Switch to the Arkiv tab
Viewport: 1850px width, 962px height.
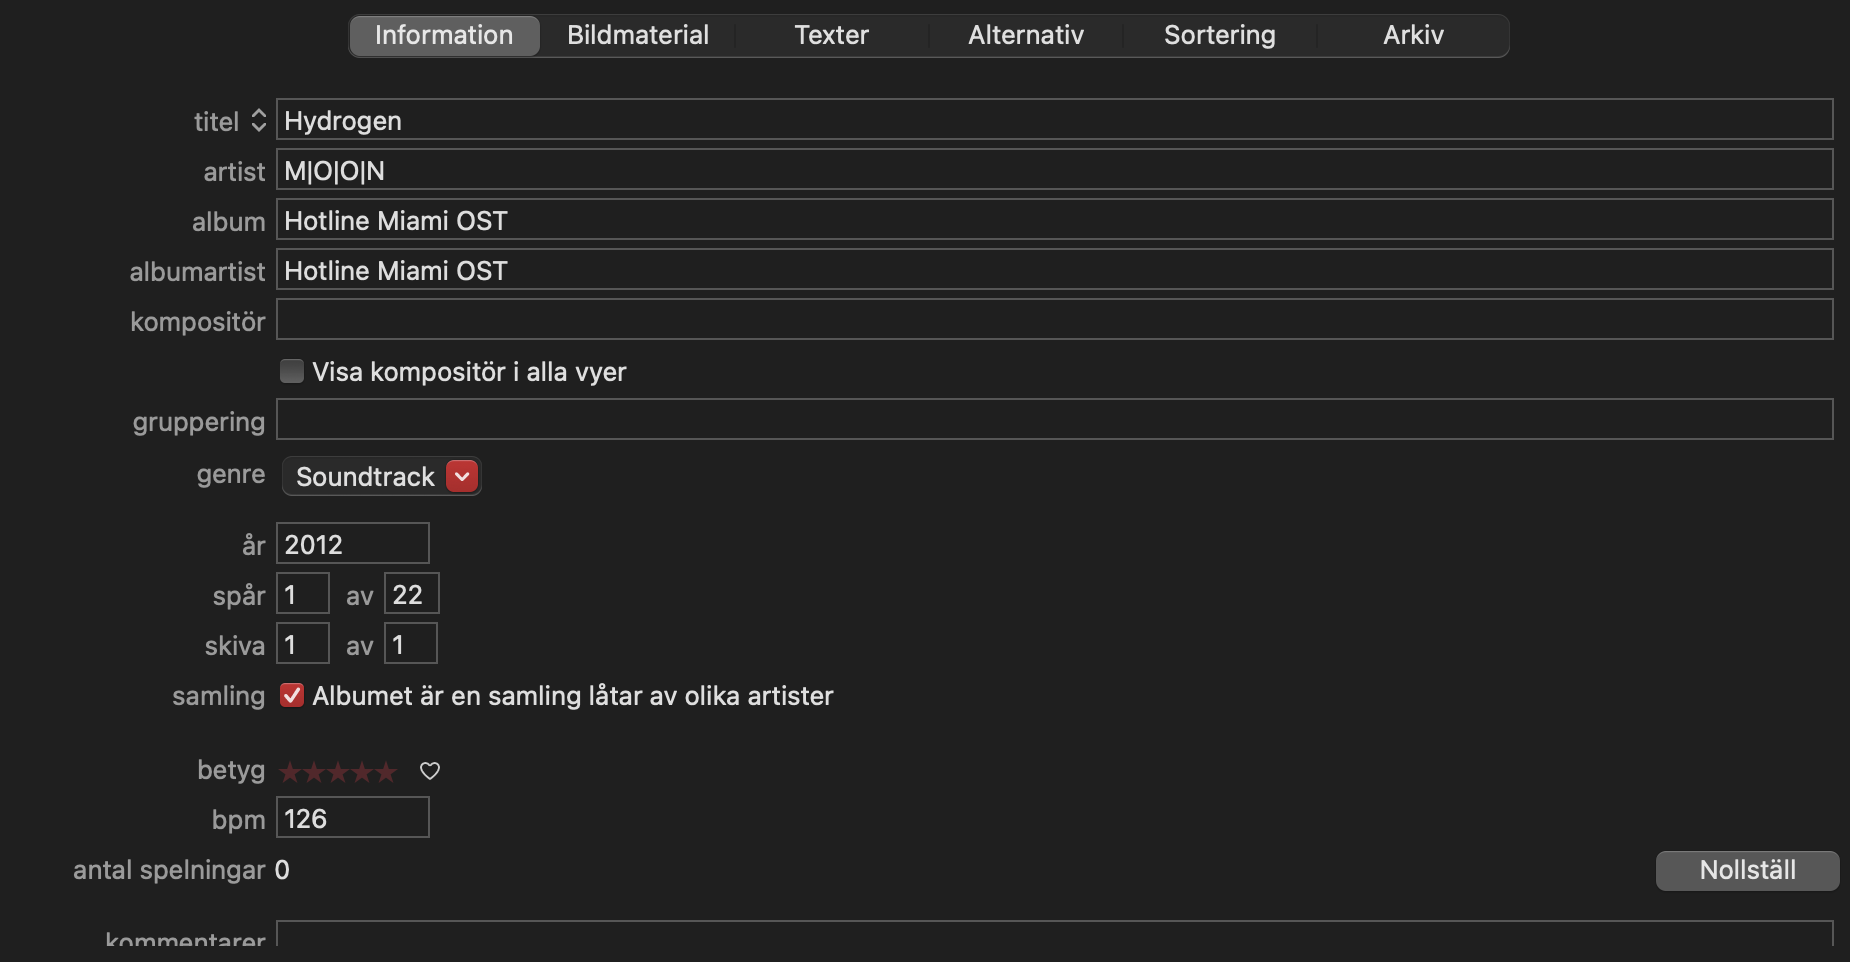(1413, 35)
